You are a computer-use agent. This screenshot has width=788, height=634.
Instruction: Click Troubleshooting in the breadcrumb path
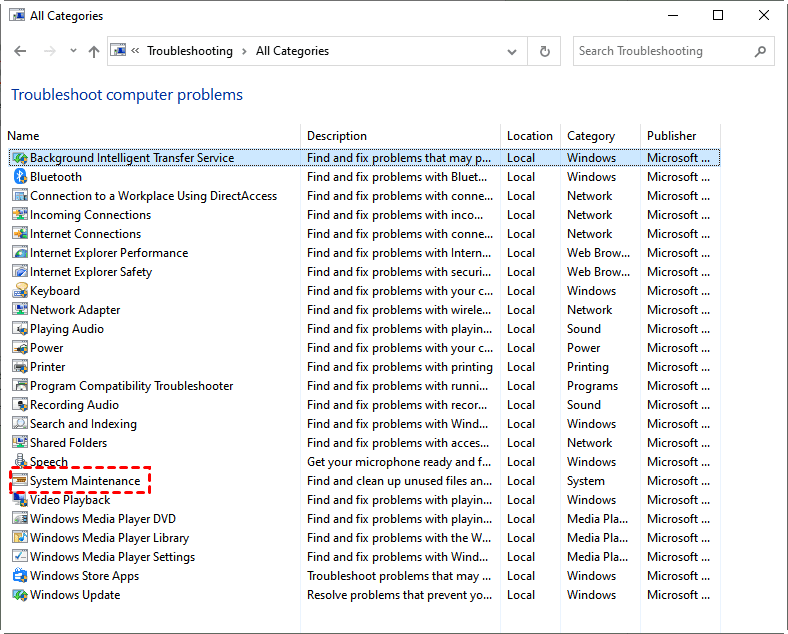(189, 51)
